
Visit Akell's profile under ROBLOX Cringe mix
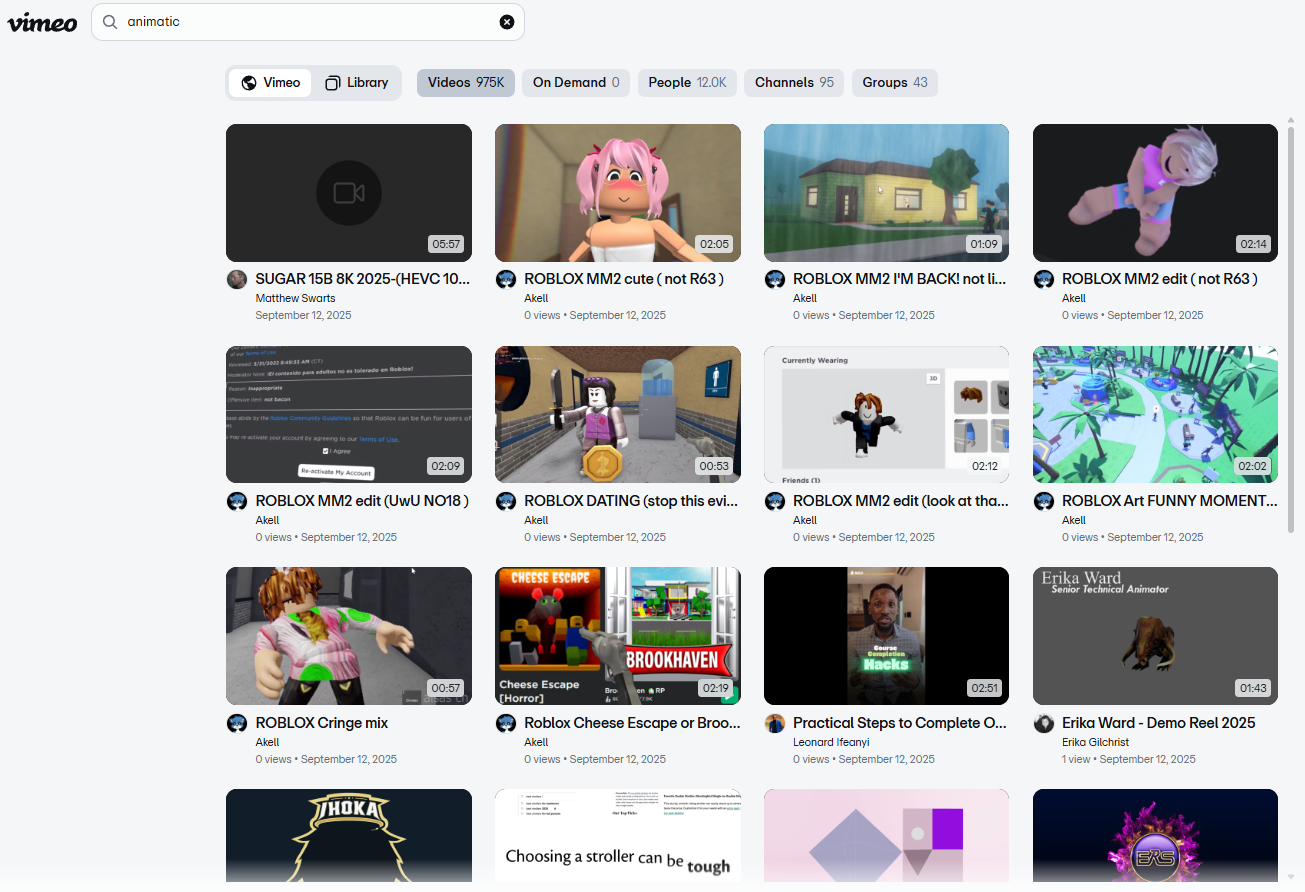click(x=267, y=742)
